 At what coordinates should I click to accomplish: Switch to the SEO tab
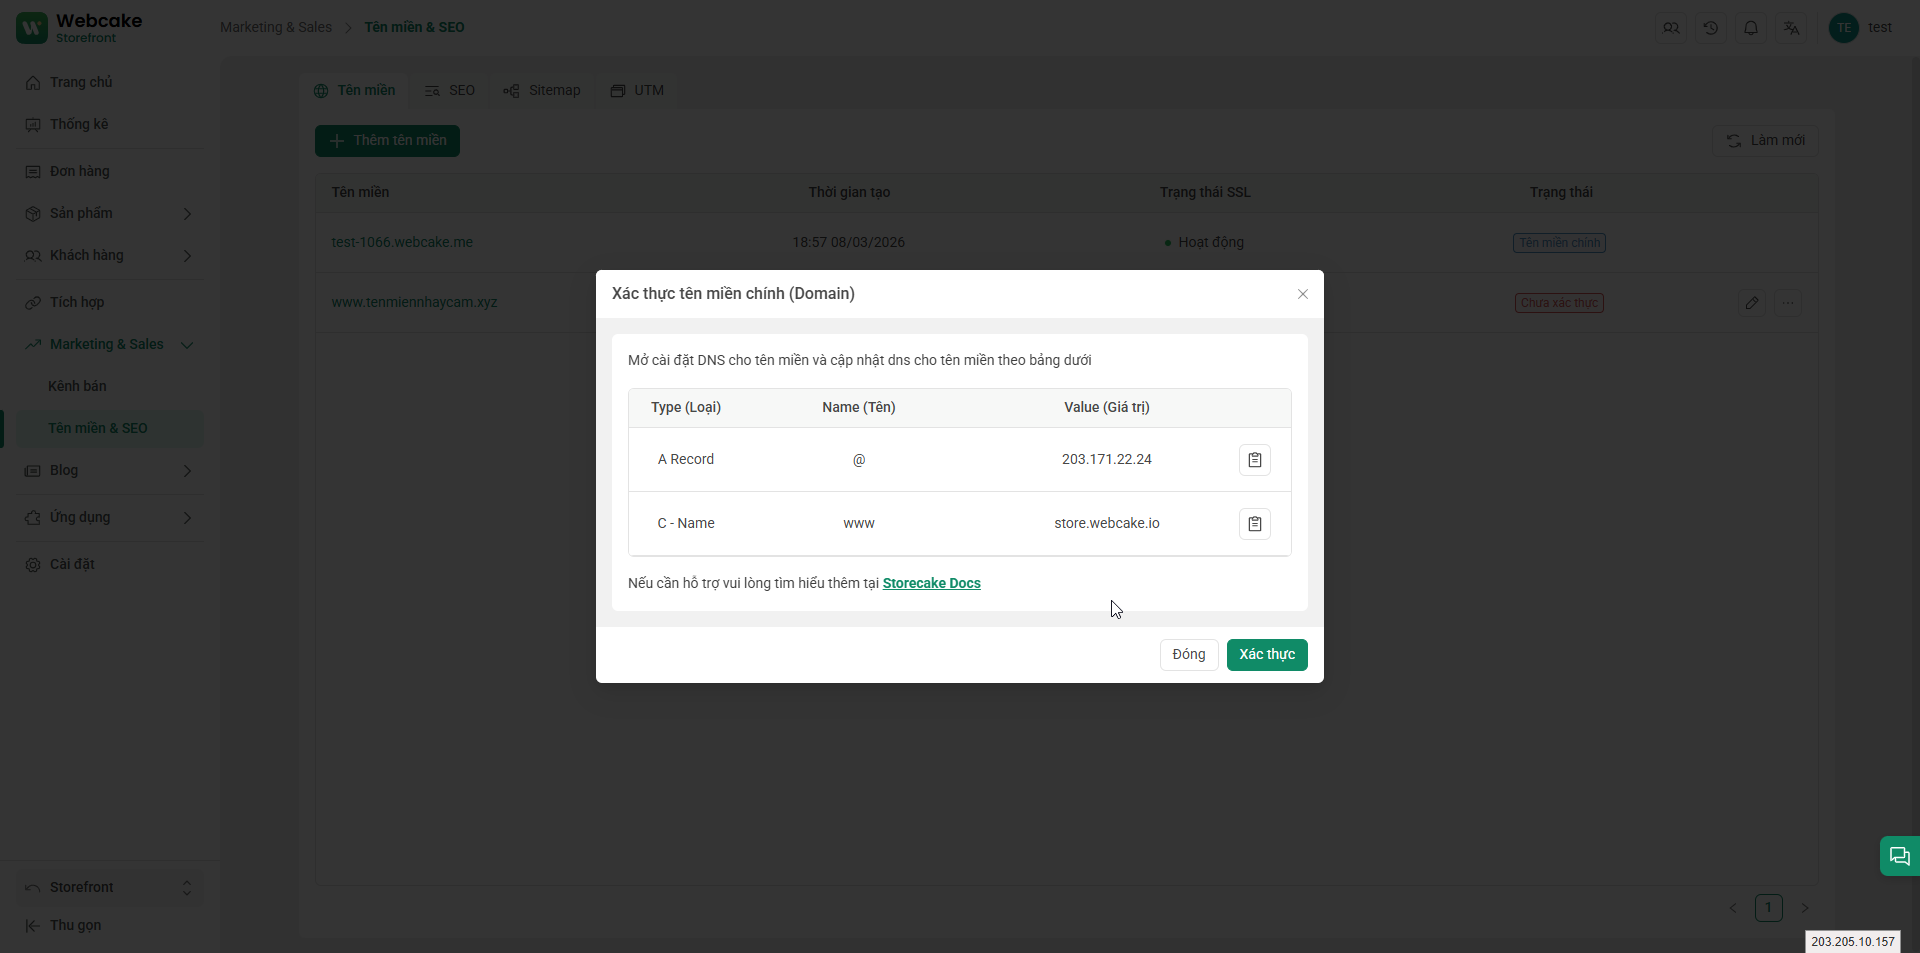pyautogui.click(x=450, y=91)
